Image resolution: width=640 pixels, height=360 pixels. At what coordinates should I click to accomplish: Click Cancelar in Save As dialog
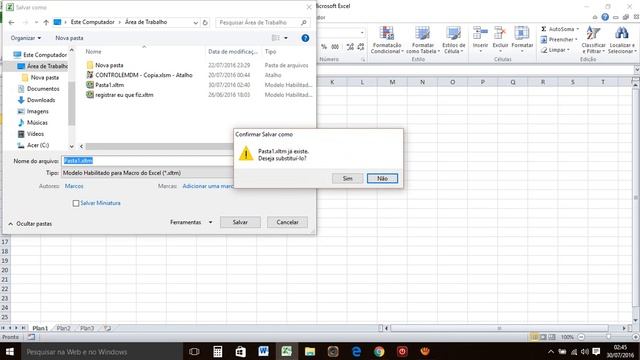point(287,222)
